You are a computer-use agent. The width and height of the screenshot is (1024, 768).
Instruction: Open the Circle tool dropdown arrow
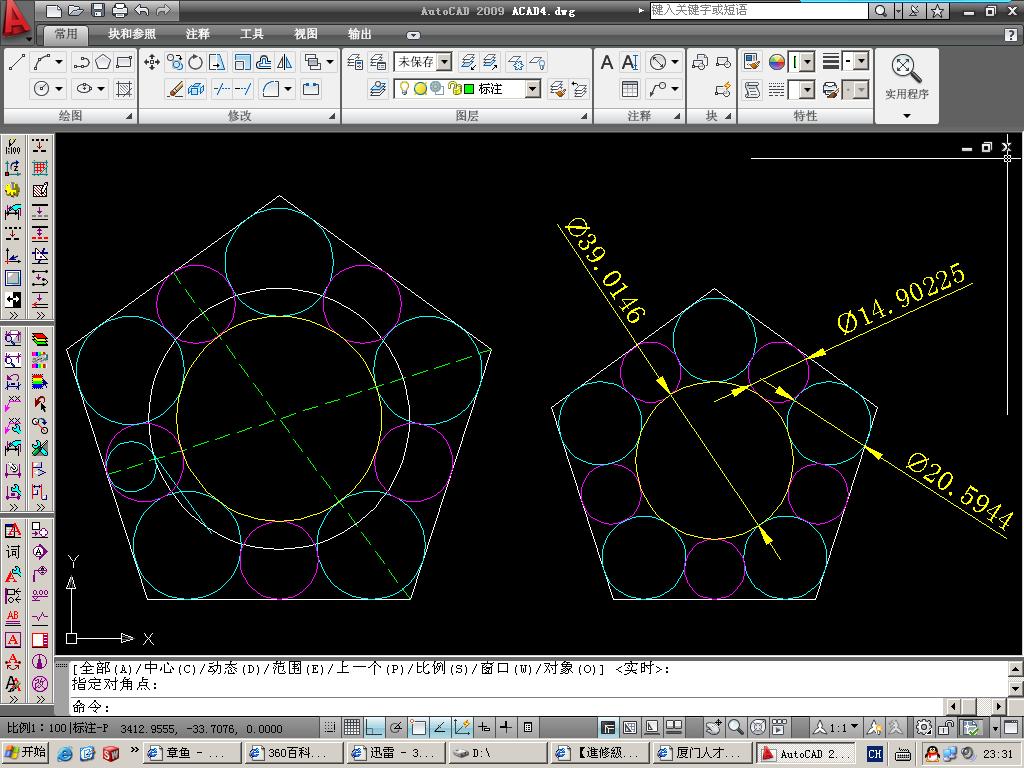point(59,89)
